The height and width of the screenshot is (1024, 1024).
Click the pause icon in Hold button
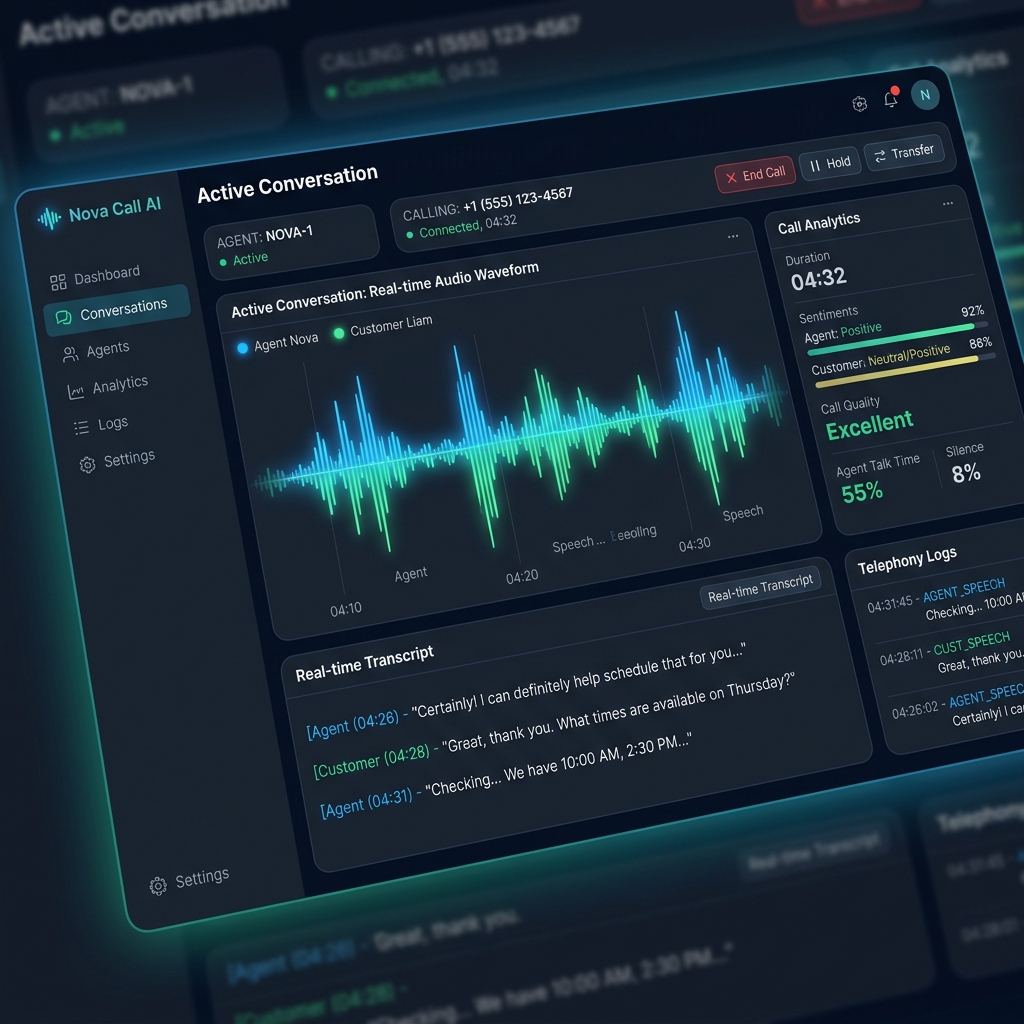pyautogui.click(x=814, y=166)
